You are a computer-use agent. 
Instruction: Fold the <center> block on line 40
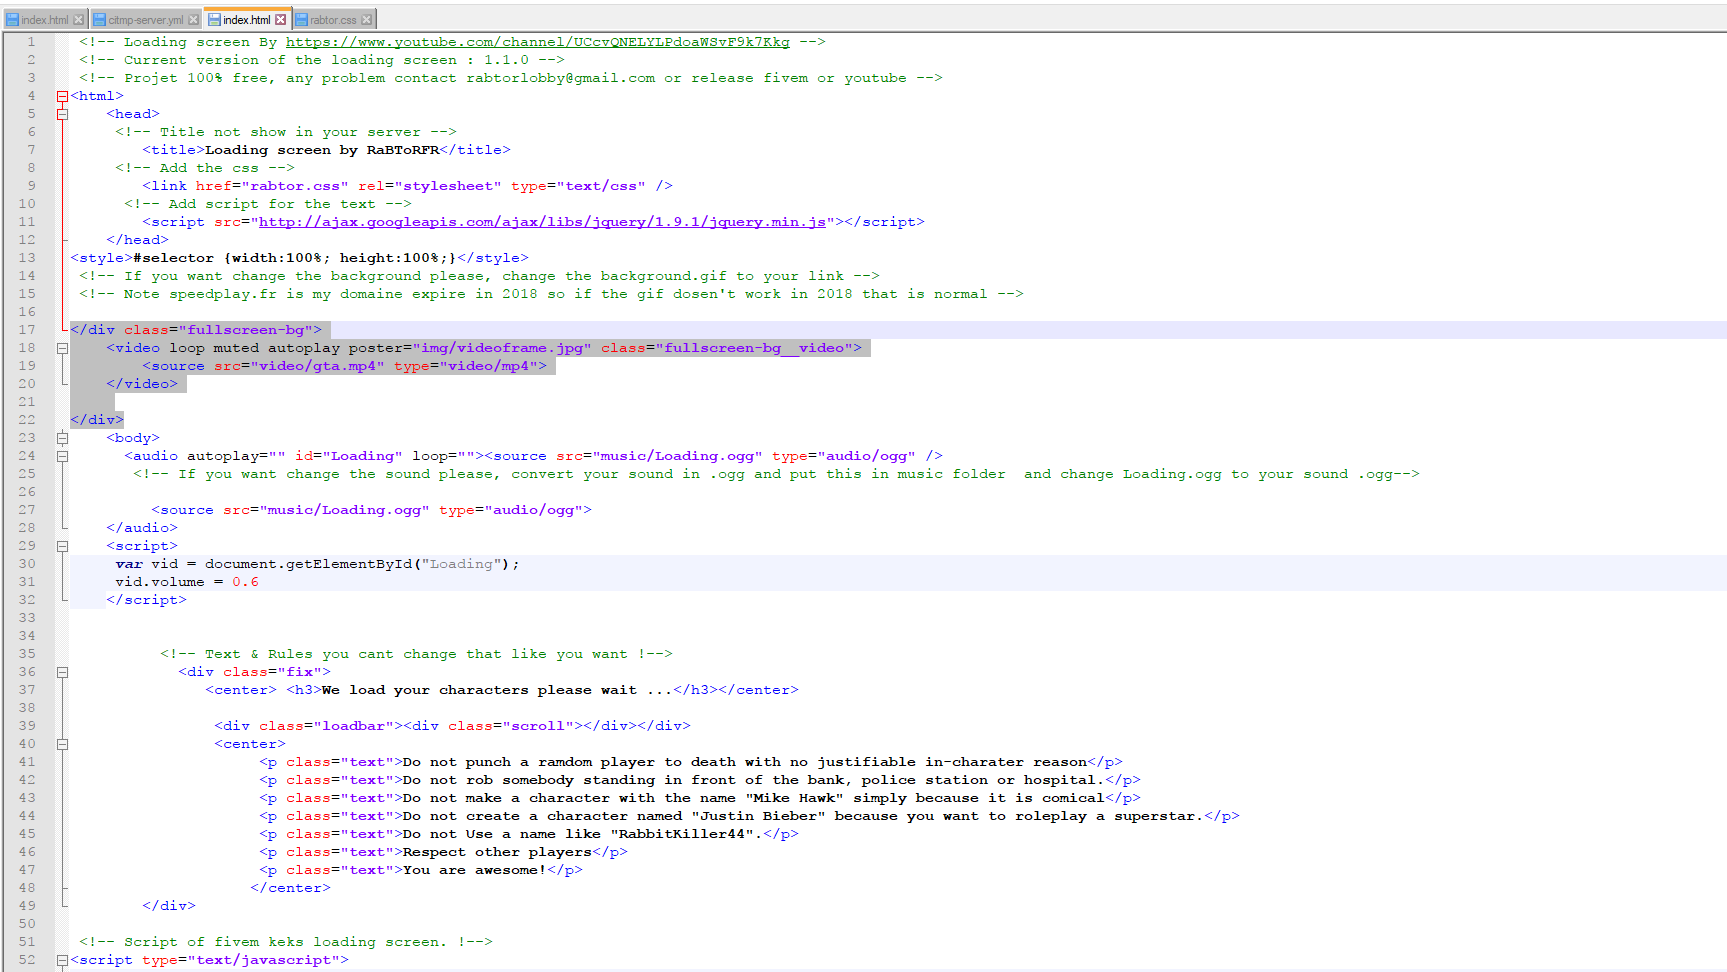[x=62, y=744]
